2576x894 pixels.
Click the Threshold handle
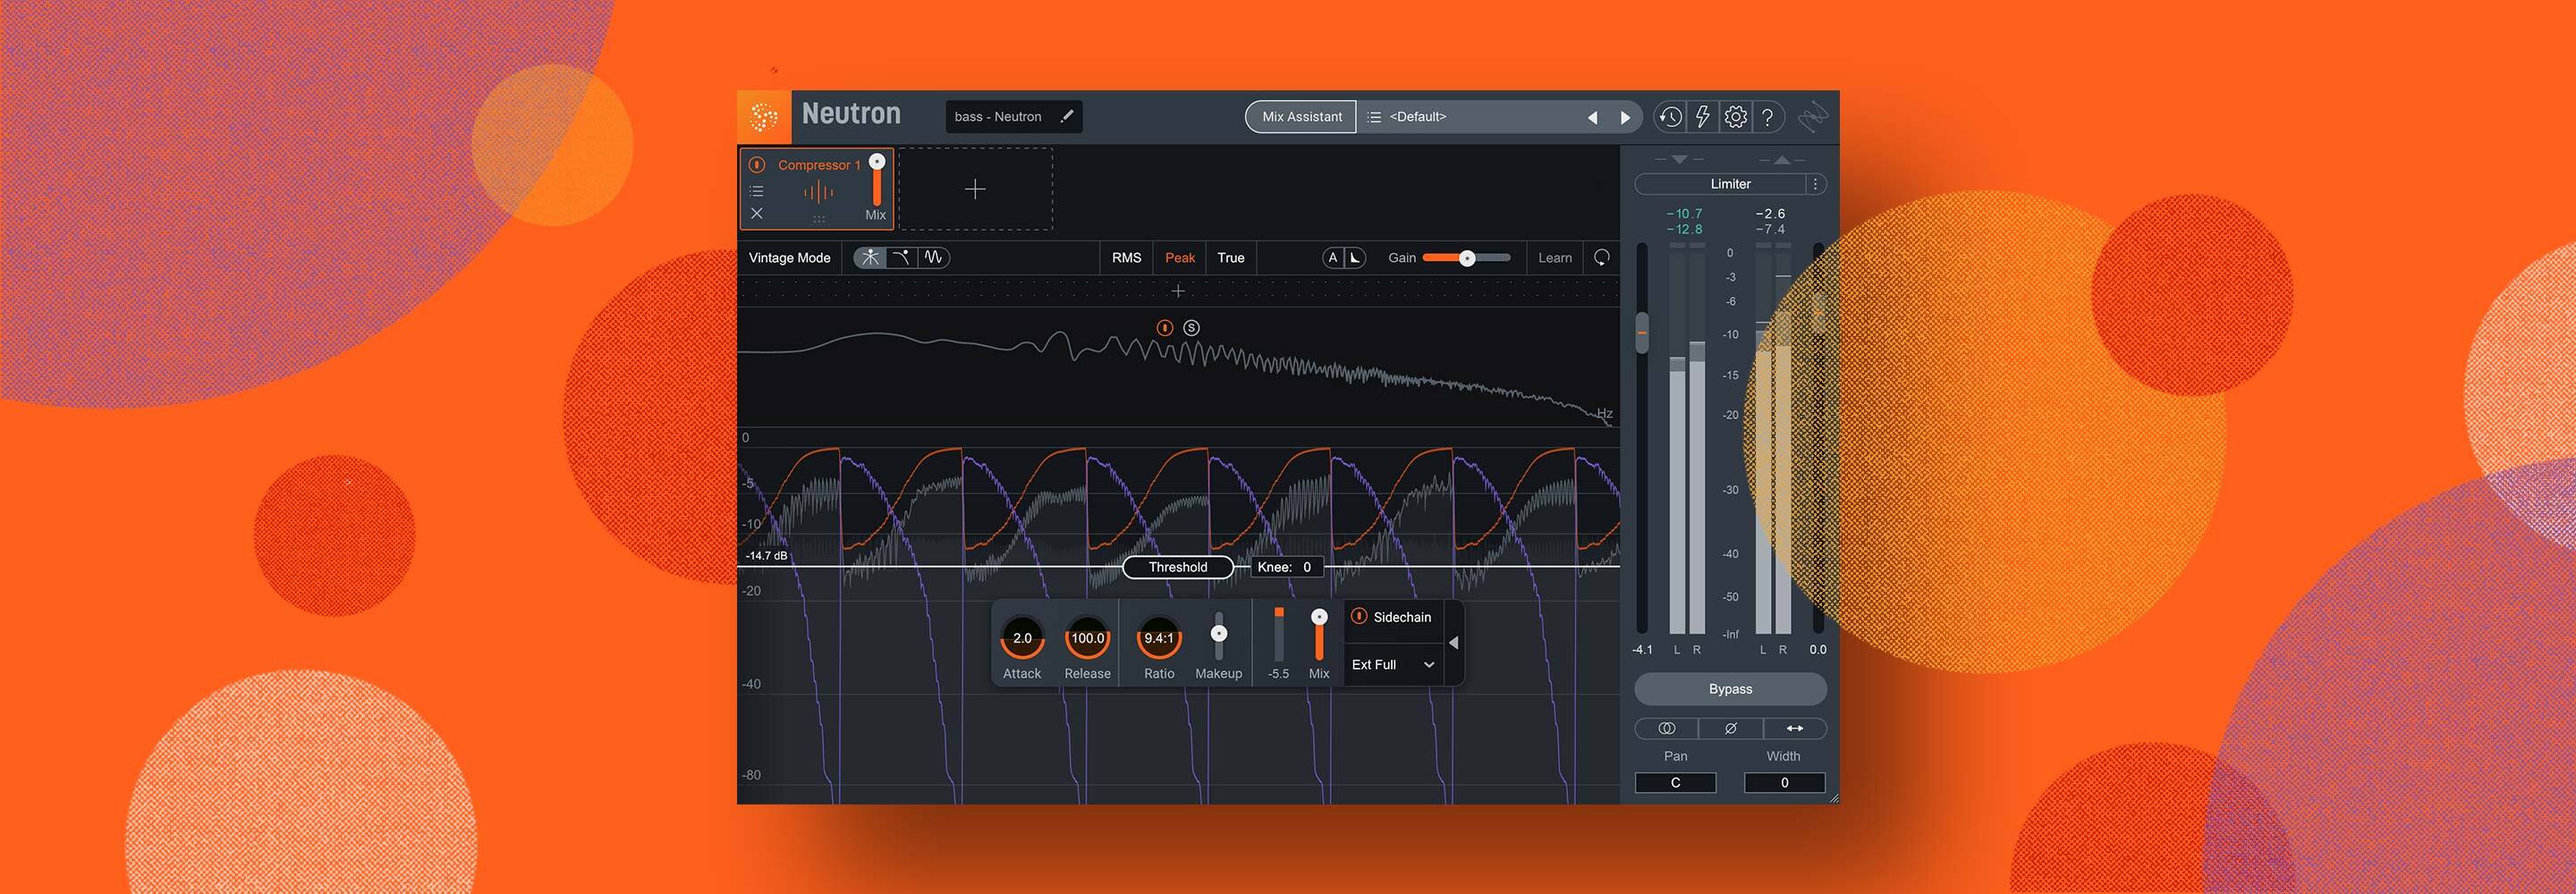1178,567
